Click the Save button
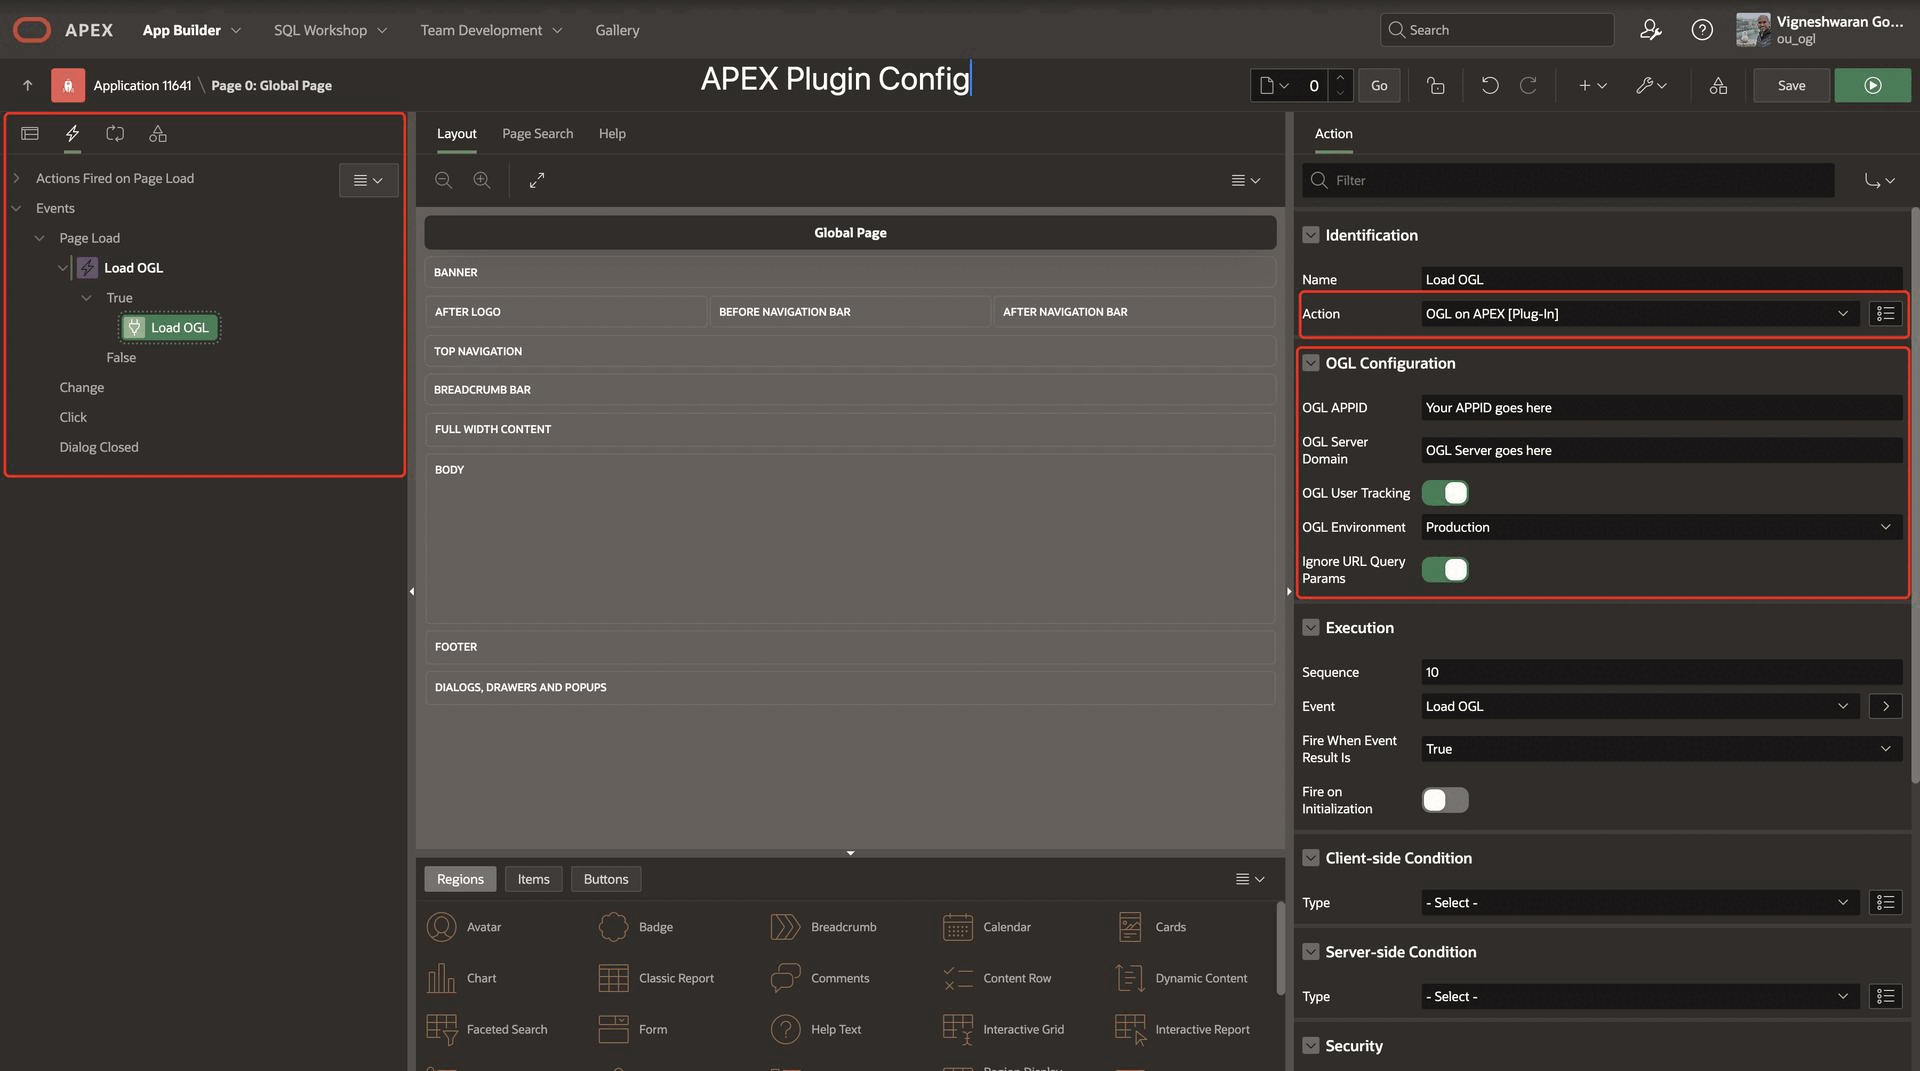 [x=1791, y=86]
